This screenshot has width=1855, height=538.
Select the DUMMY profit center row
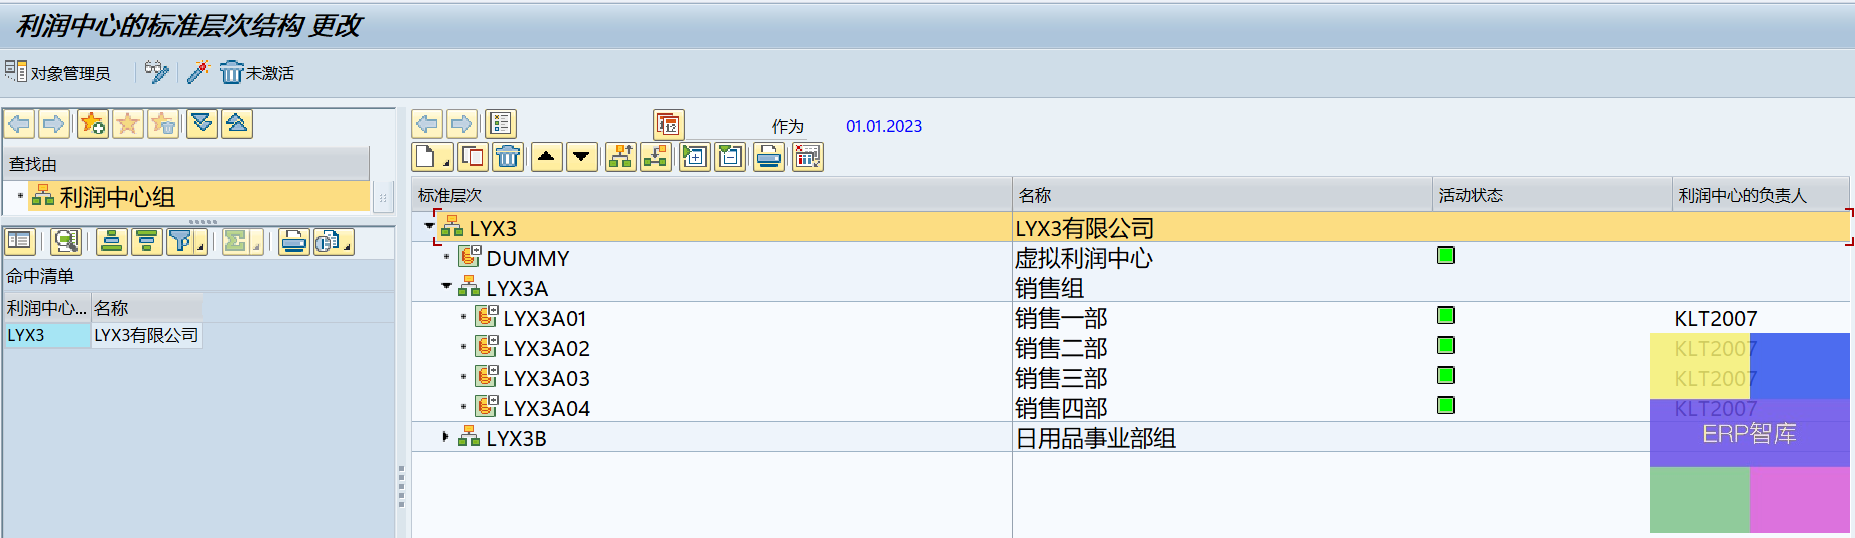527,258
